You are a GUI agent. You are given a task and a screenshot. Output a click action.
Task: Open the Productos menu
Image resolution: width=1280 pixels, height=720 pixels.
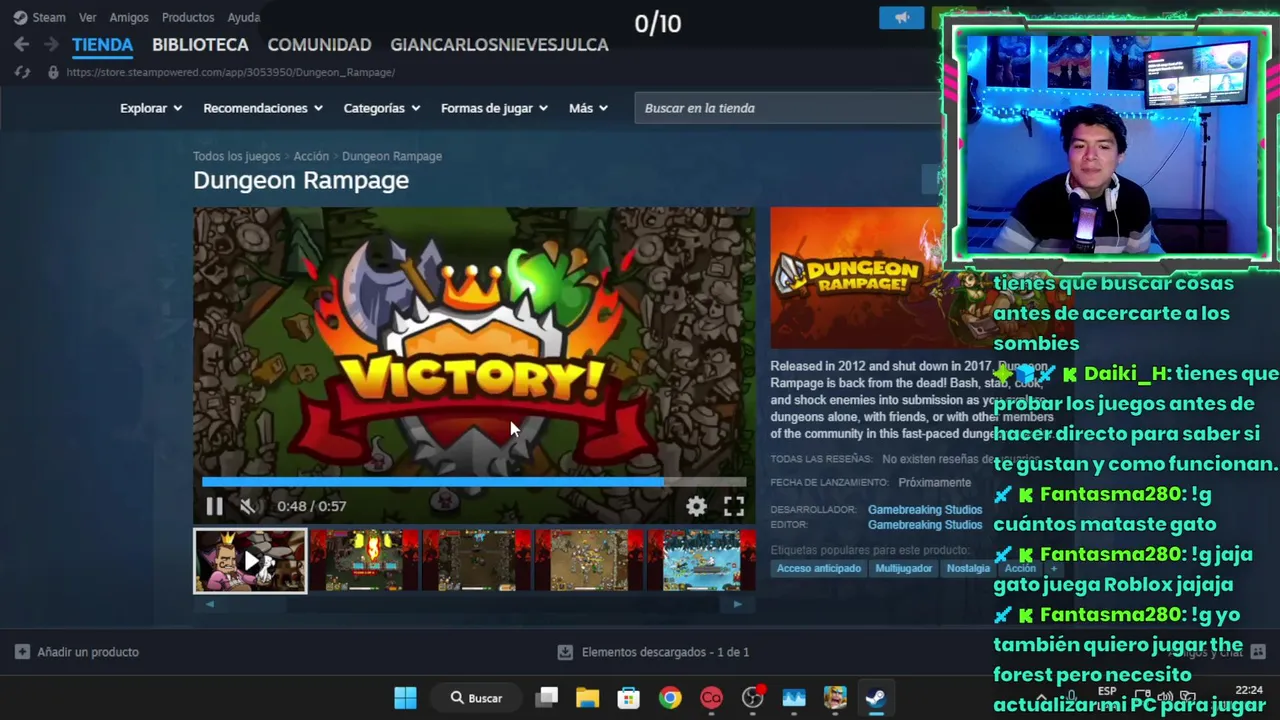click(188, 17)
